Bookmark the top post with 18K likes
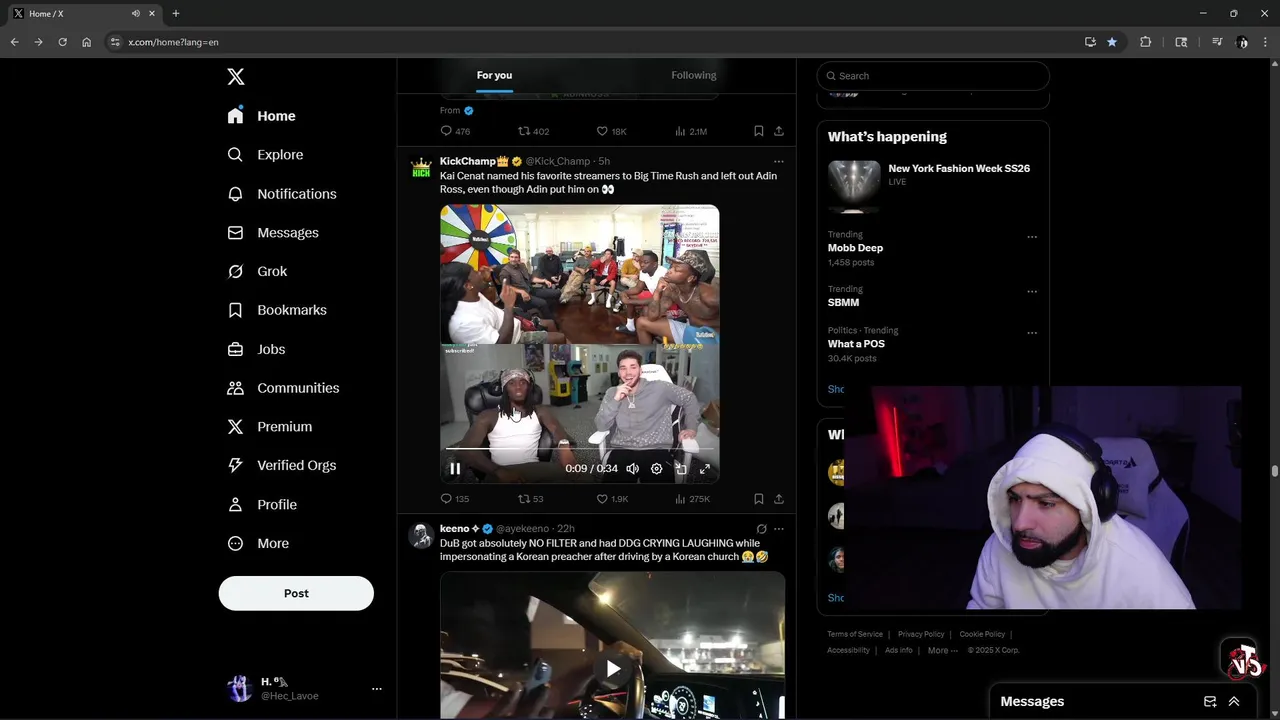1280x720 pixels. coord(759,131)
